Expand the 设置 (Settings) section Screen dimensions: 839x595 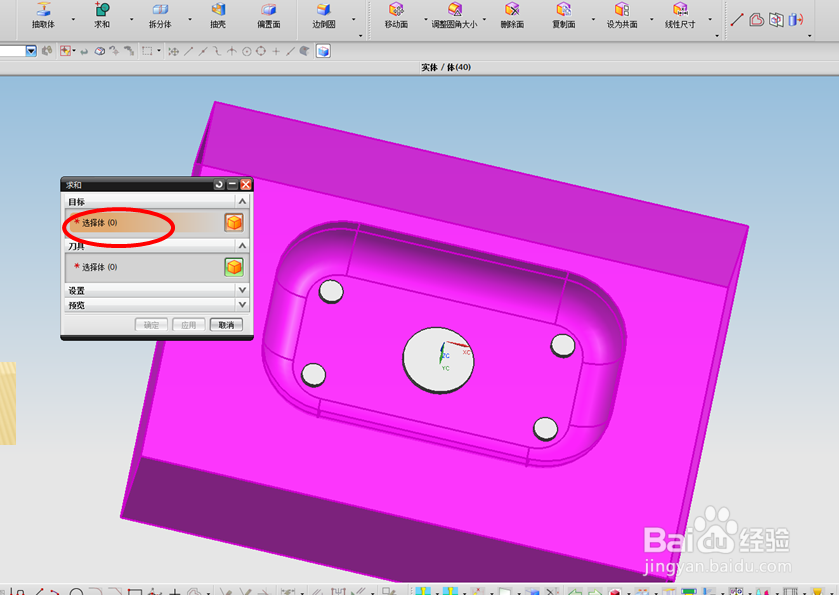[242, 290]
